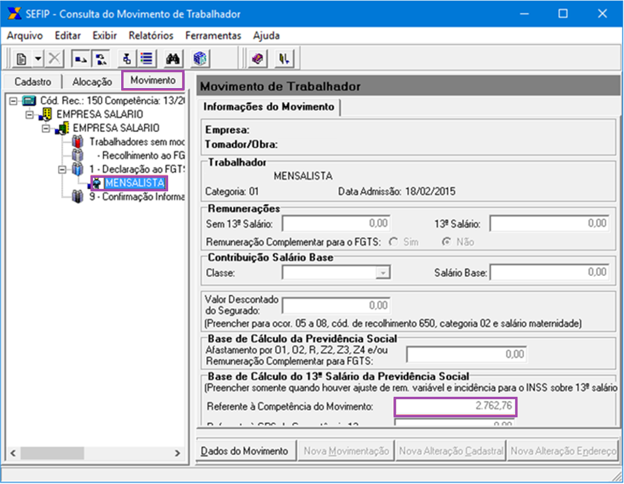This screenshot has width=624, height=484.
Task: Click the tree hierarchy toolbar icon
Action: click(x=101, y=59)
